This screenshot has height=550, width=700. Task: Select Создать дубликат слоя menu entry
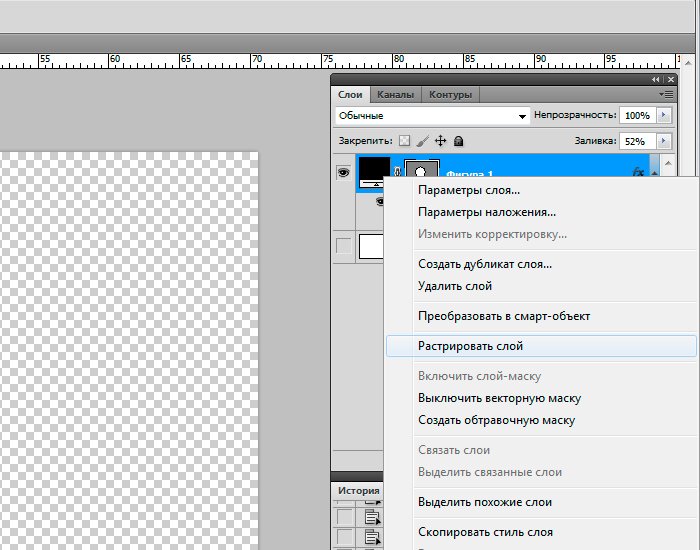(484, 264)
